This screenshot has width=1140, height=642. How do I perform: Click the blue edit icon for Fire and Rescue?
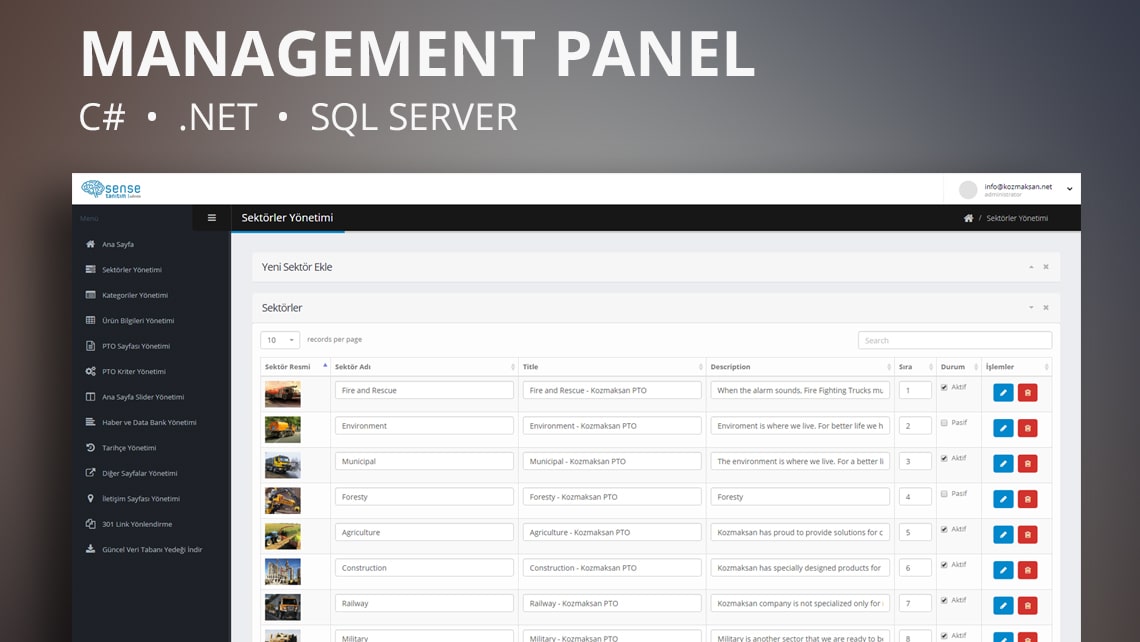coord(1003,393)
